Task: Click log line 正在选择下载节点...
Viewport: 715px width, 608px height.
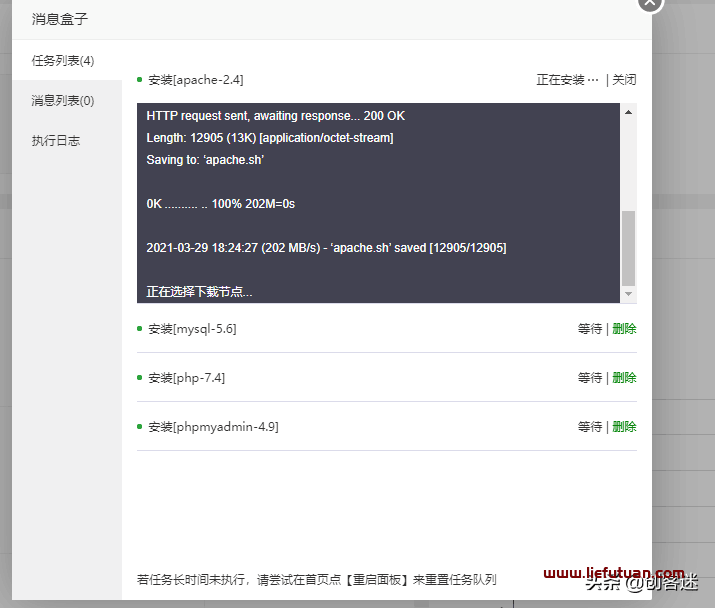Action: 199,292
